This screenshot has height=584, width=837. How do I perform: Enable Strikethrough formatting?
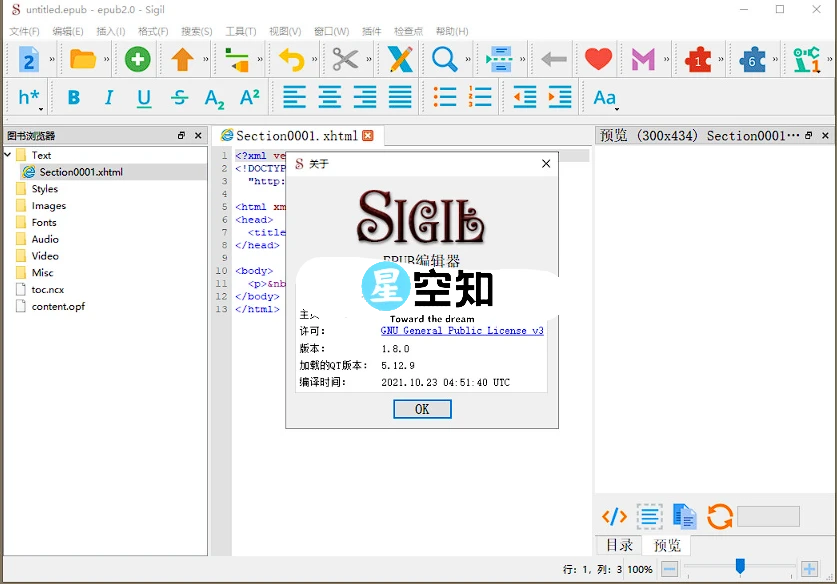click(178, 97)
